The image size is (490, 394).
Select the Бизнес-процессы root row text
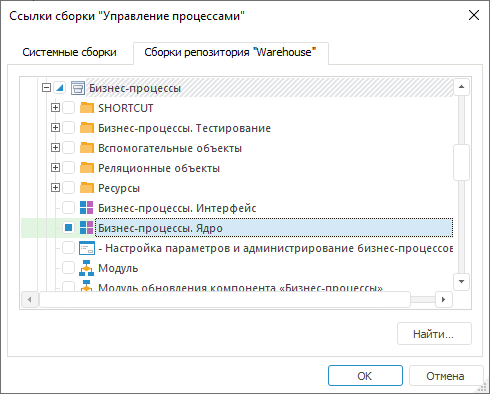point(135,88)
